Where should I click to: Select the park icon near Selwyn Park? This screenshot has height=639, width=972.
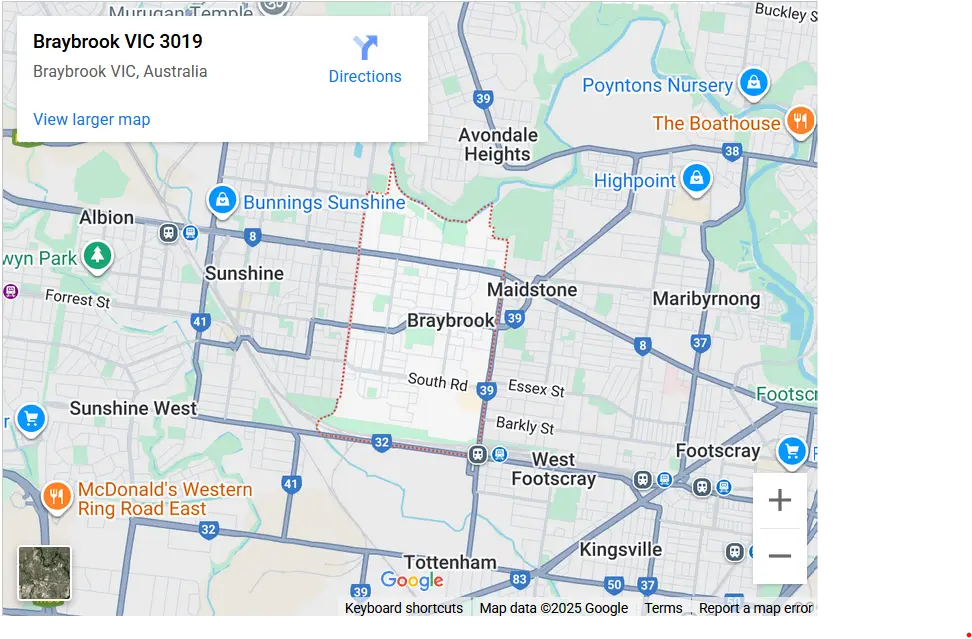point(96,256)
